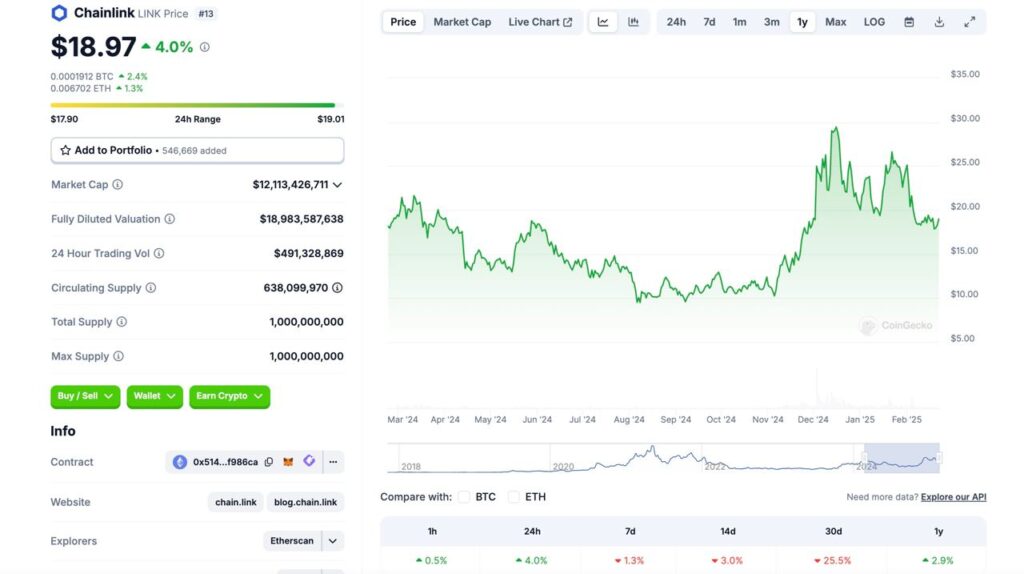
Task: Open the Fully Diluted Valuation info icon
Action: pos(170,219)
